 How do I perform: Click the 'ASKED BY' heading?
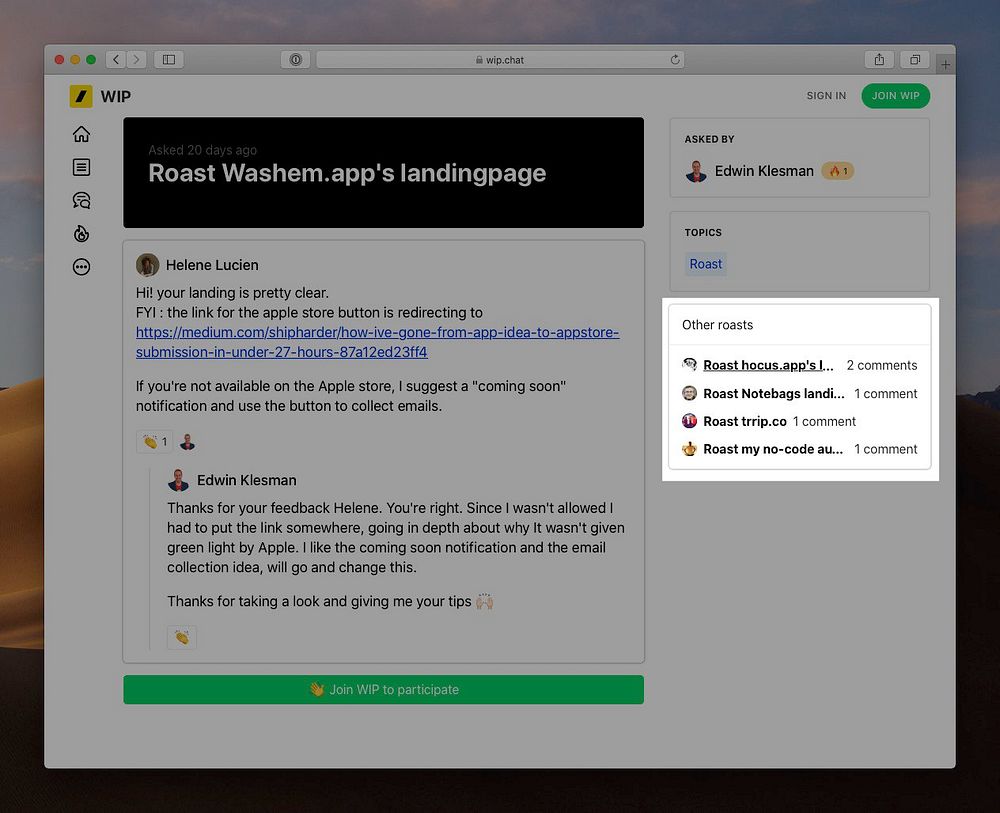(x=709, y=139)
